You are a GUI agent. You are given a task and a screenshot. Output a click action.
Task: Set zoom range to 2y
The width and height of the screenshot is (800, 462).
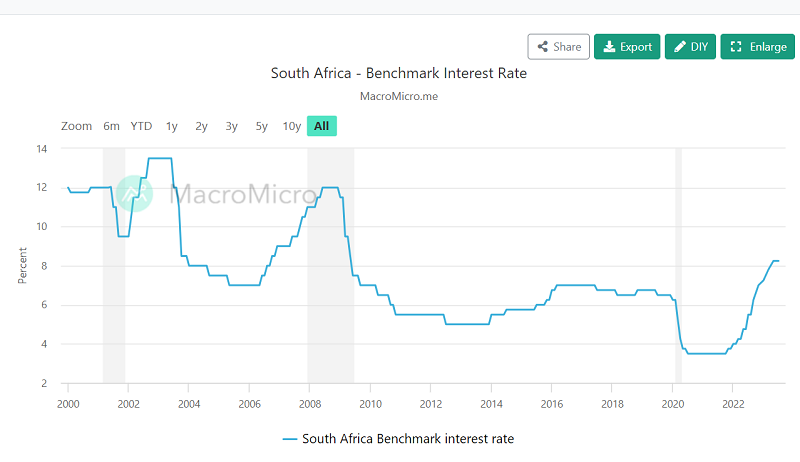[x=202, y=126]
